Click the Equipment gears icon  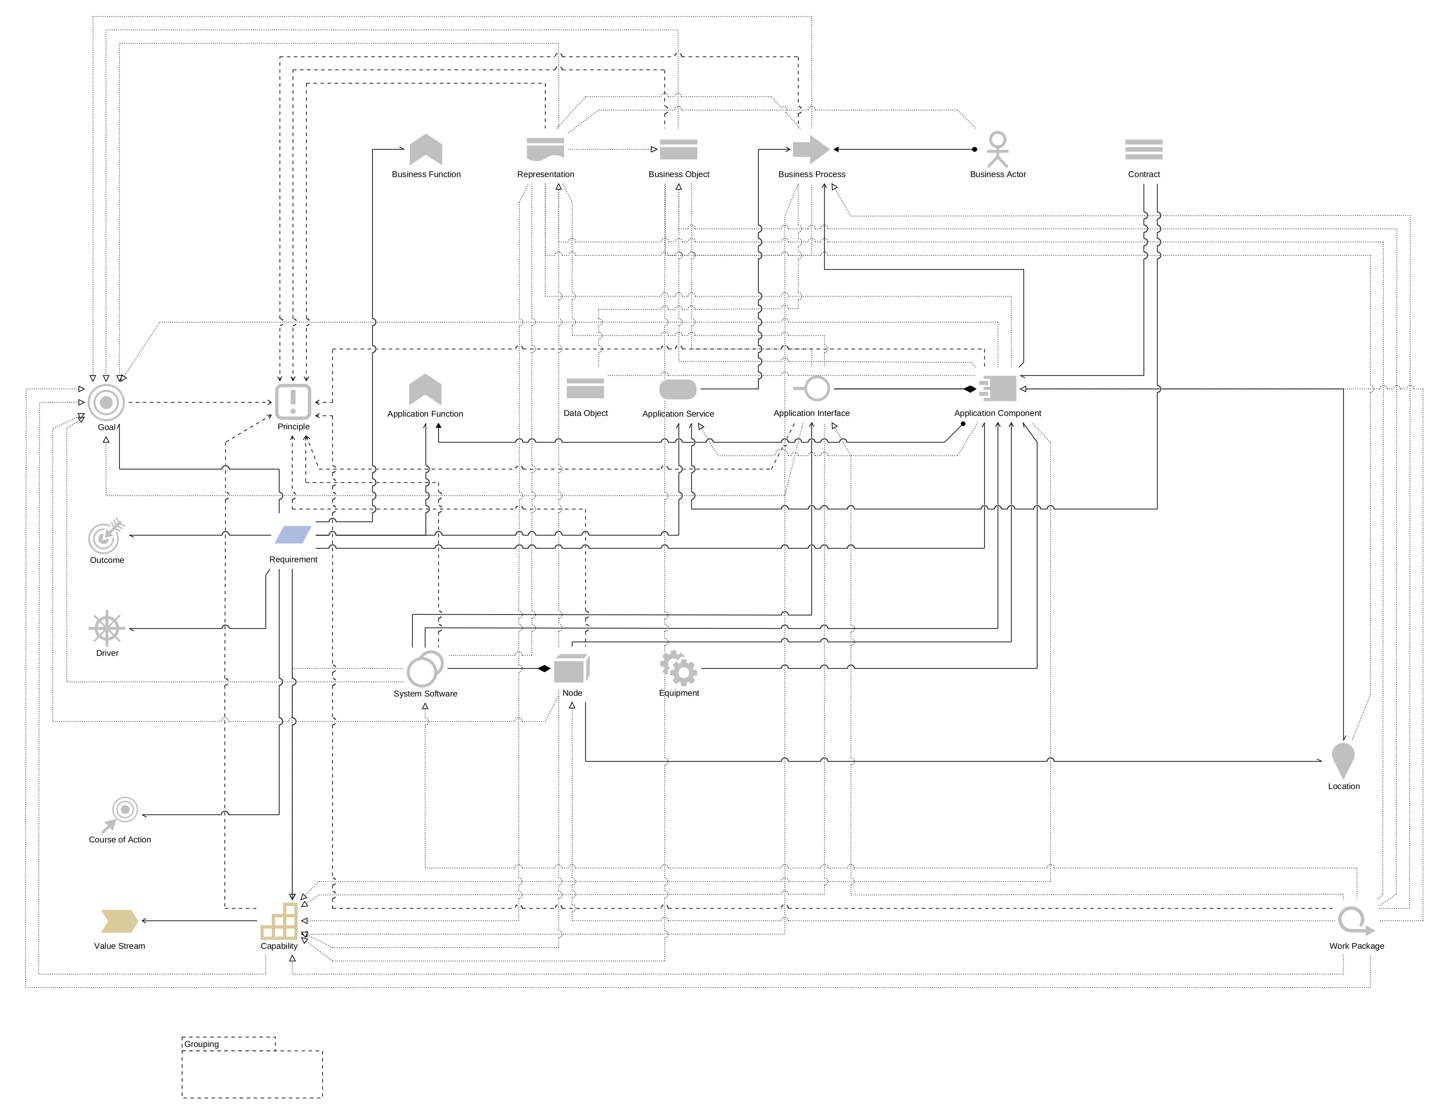(678, 667)
